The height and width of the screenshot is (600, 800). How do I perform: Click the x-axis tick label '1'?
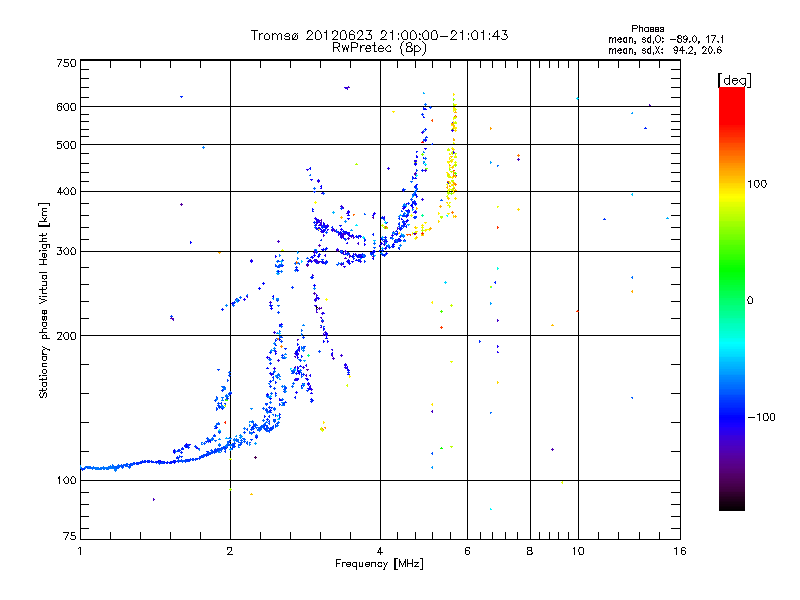pyautogui.click(x=80, y=551)
